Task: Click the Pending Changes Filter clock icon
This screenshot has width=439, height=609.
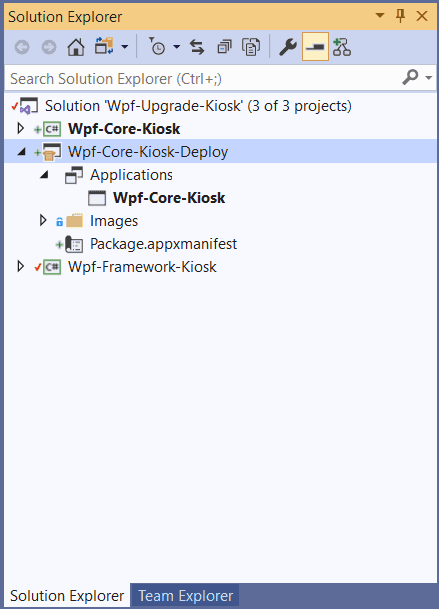Action: pos(157,47)
